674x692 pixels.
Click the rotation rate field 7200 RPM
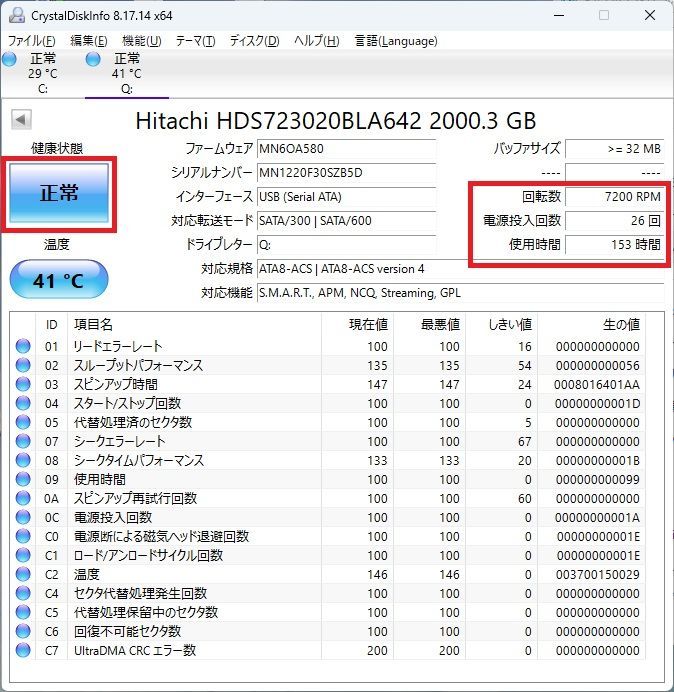(614, 196)
